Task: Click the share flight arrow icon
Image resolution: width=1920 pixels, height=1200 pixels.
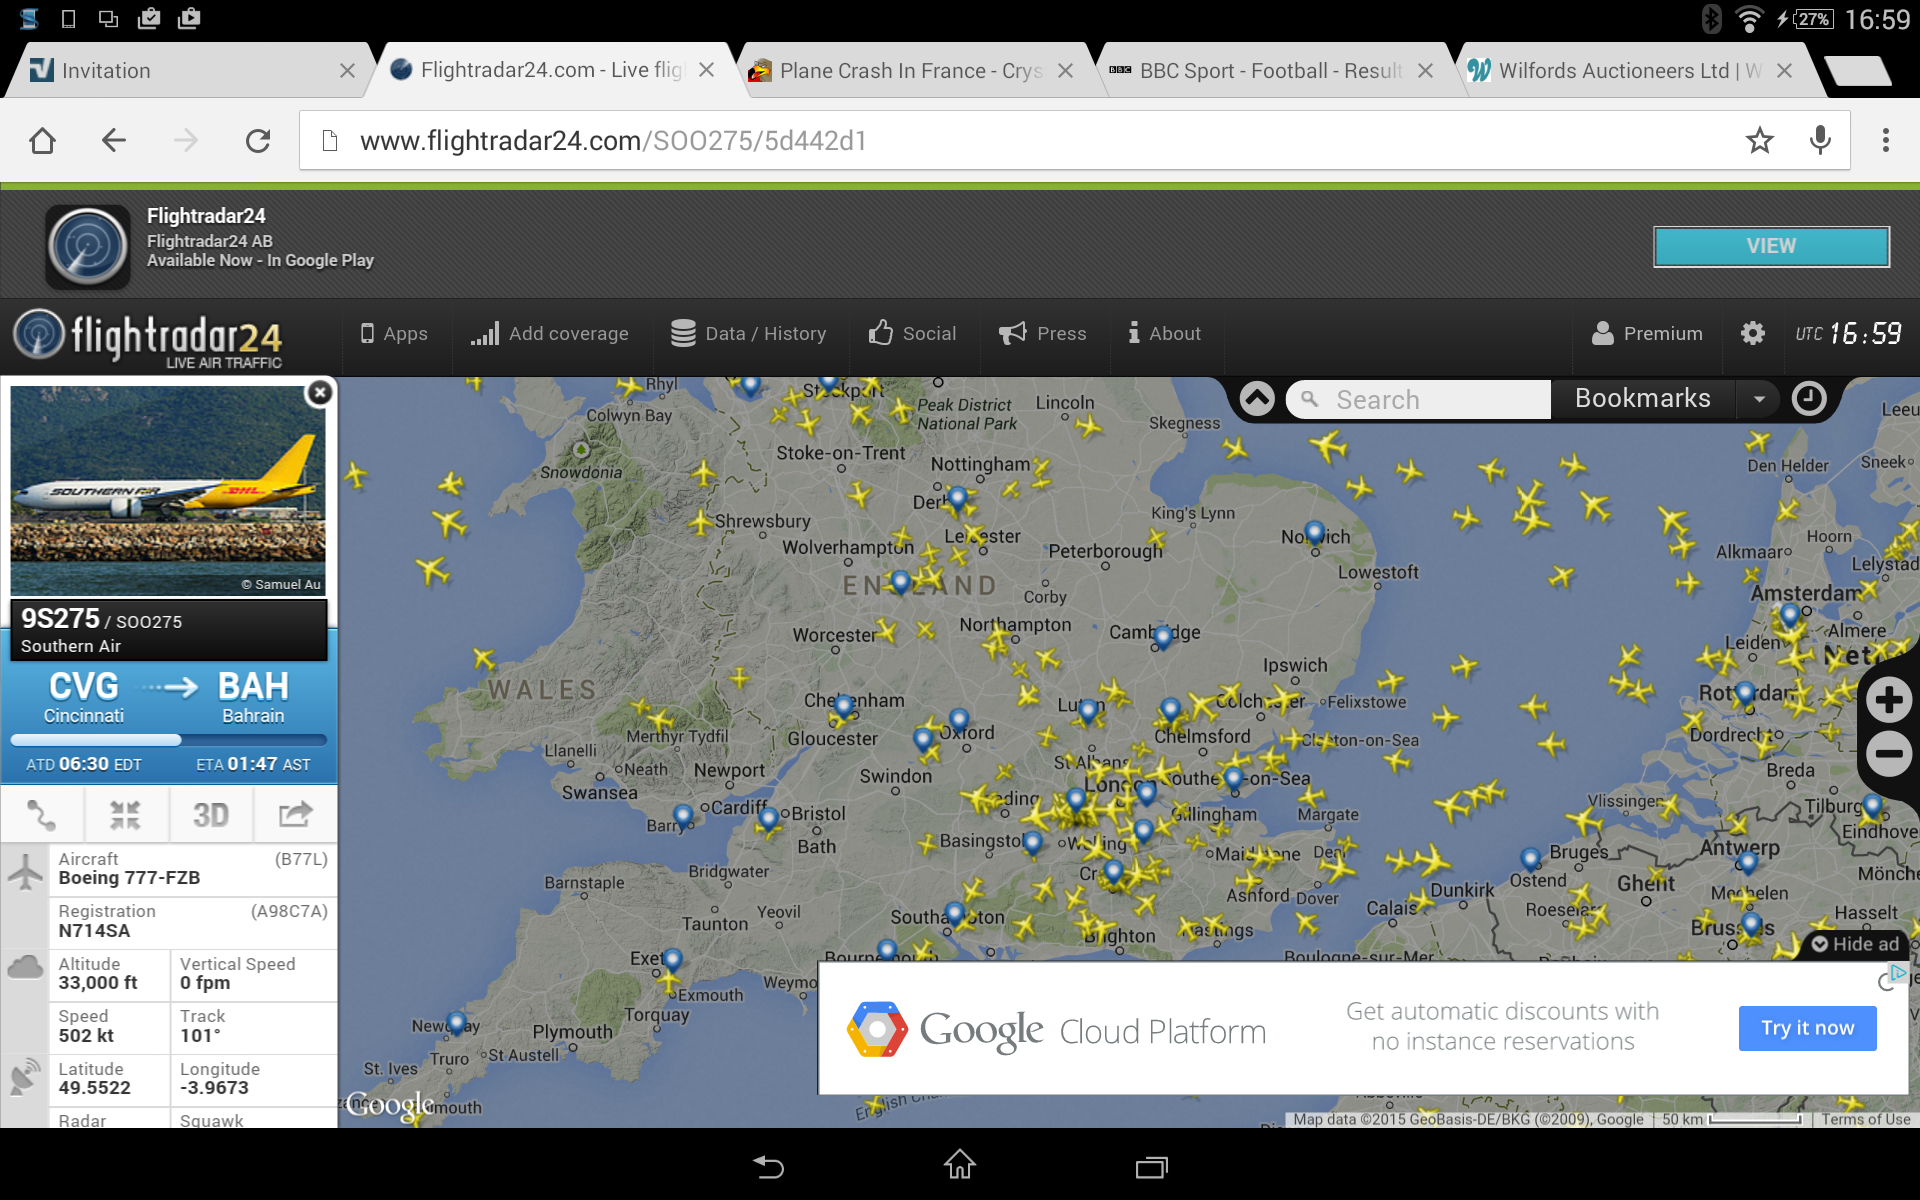Action: coord(295,815)
